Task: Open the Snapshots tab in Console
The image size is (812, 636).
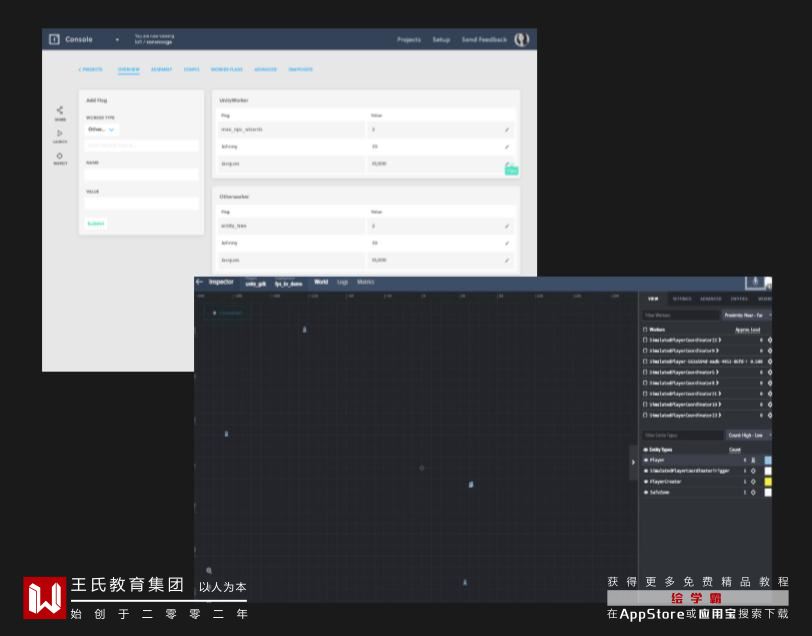Action: click(x=300, y=69)
